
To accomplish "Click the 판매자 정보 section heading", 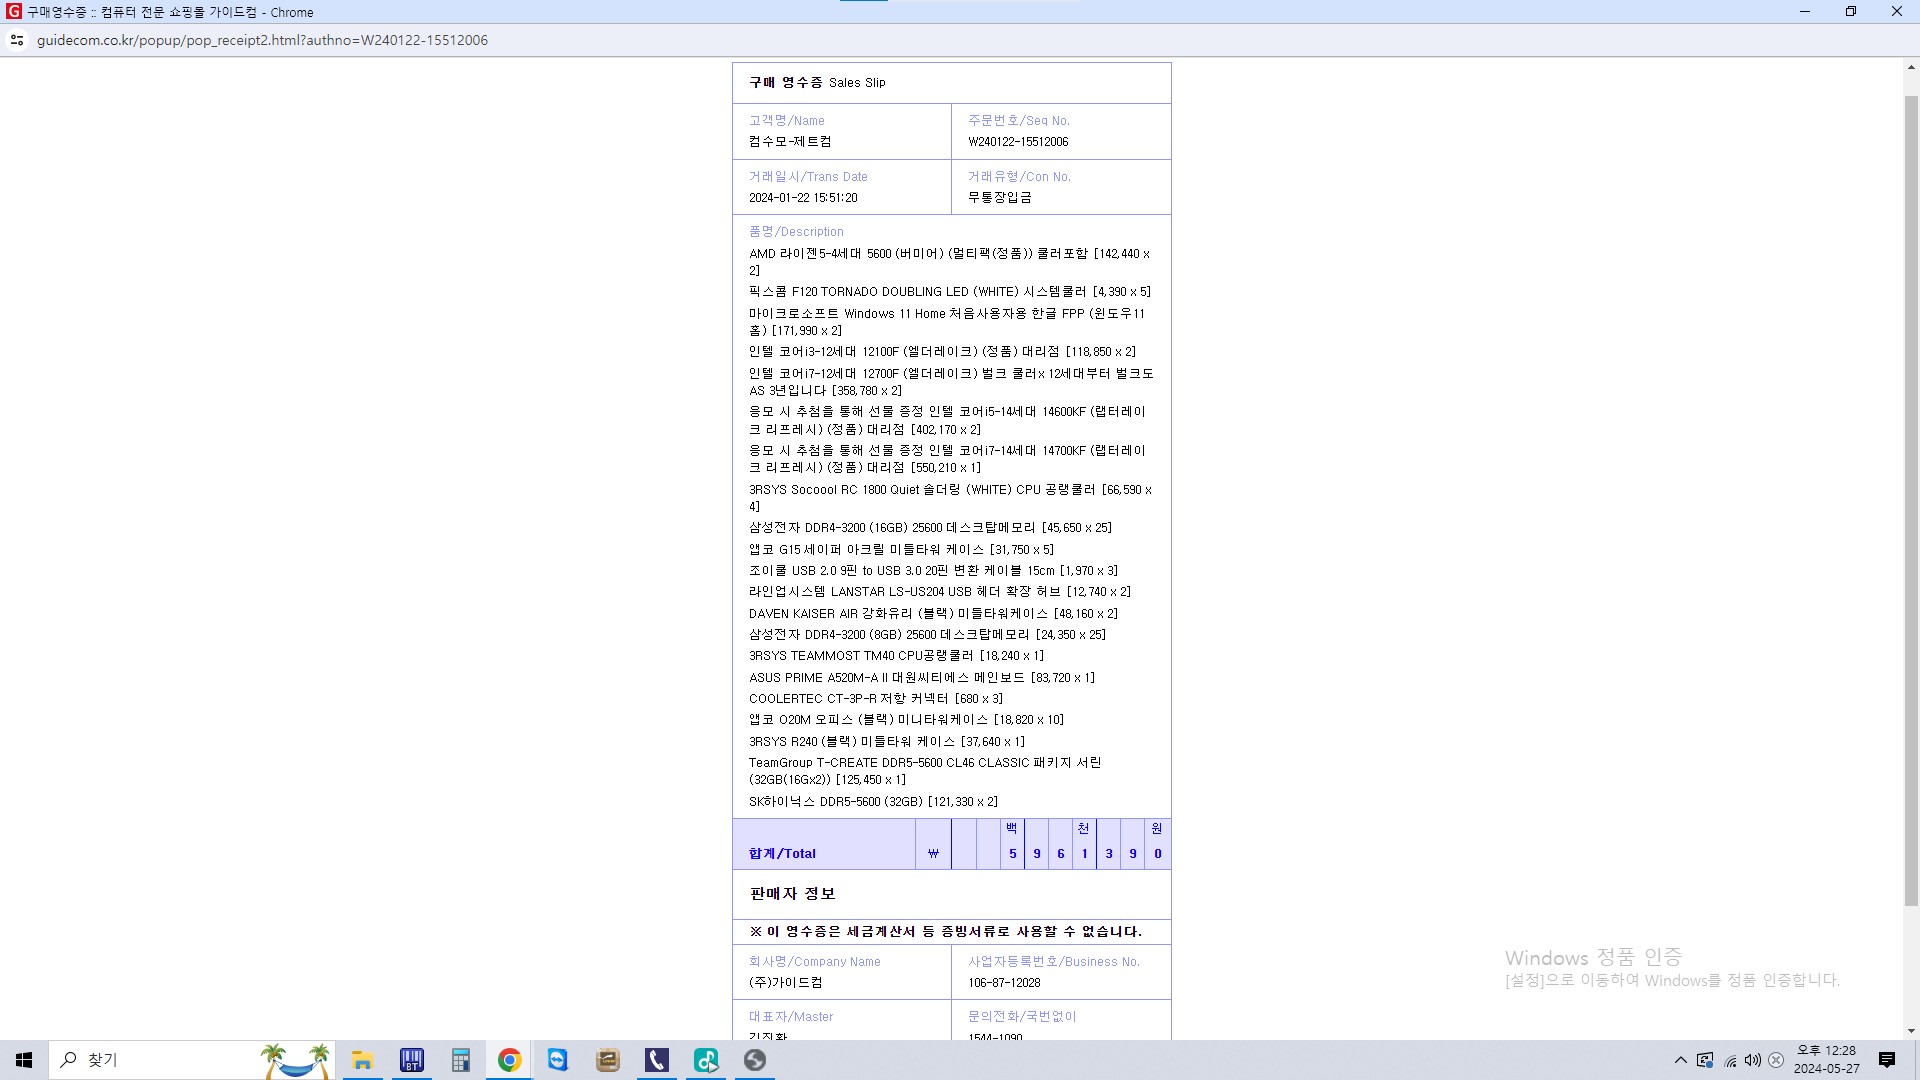I will tap(792, 894).
